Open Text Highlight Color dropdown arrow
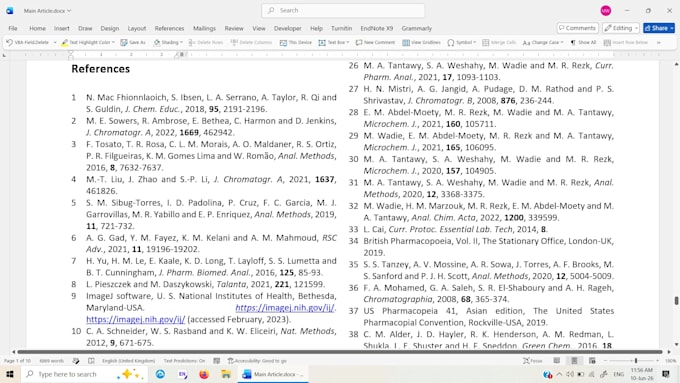The image size is (680, 383). [x=114, y=43]
